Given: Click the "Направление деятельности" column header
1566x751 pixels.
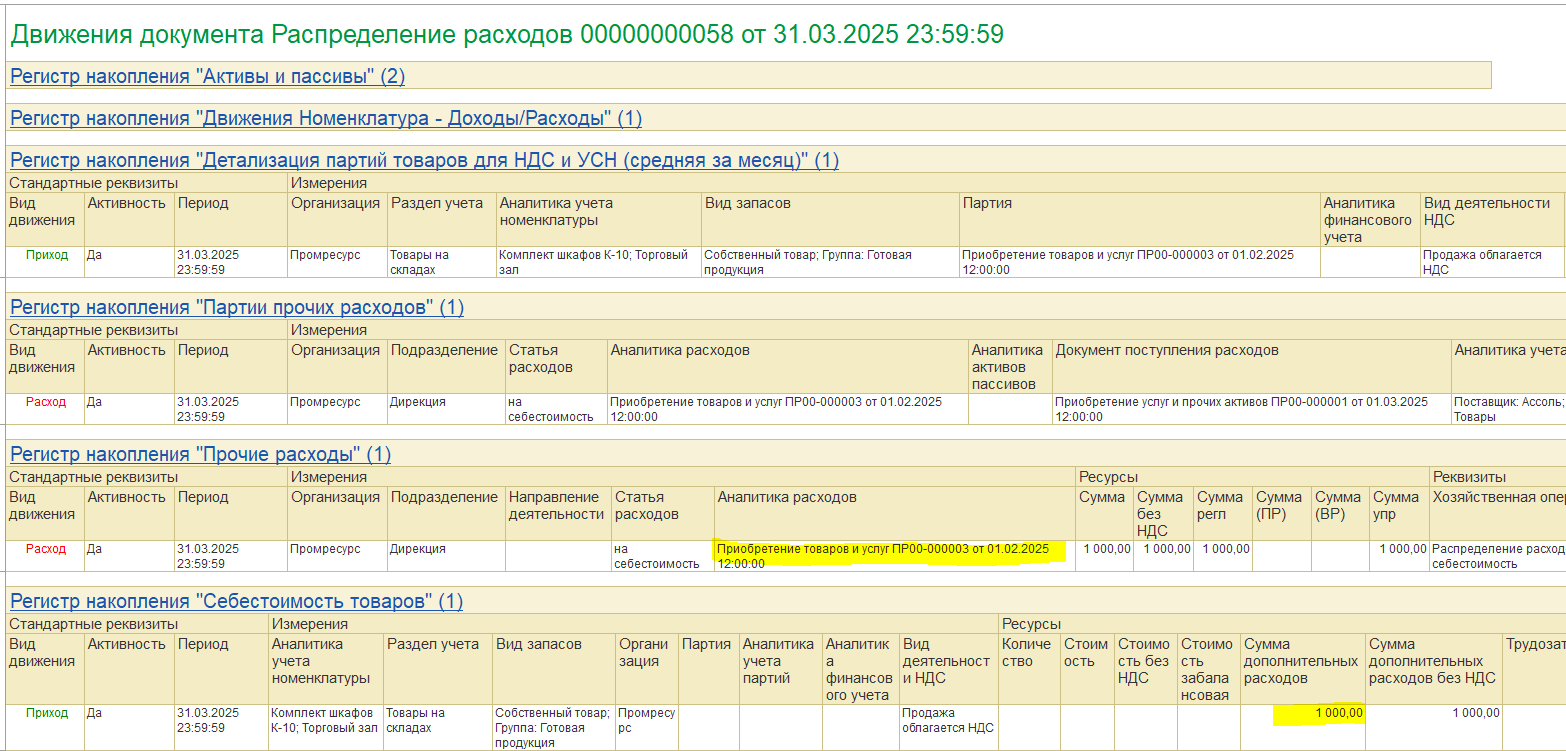Looking at the screenshot, I should [556, 505].
